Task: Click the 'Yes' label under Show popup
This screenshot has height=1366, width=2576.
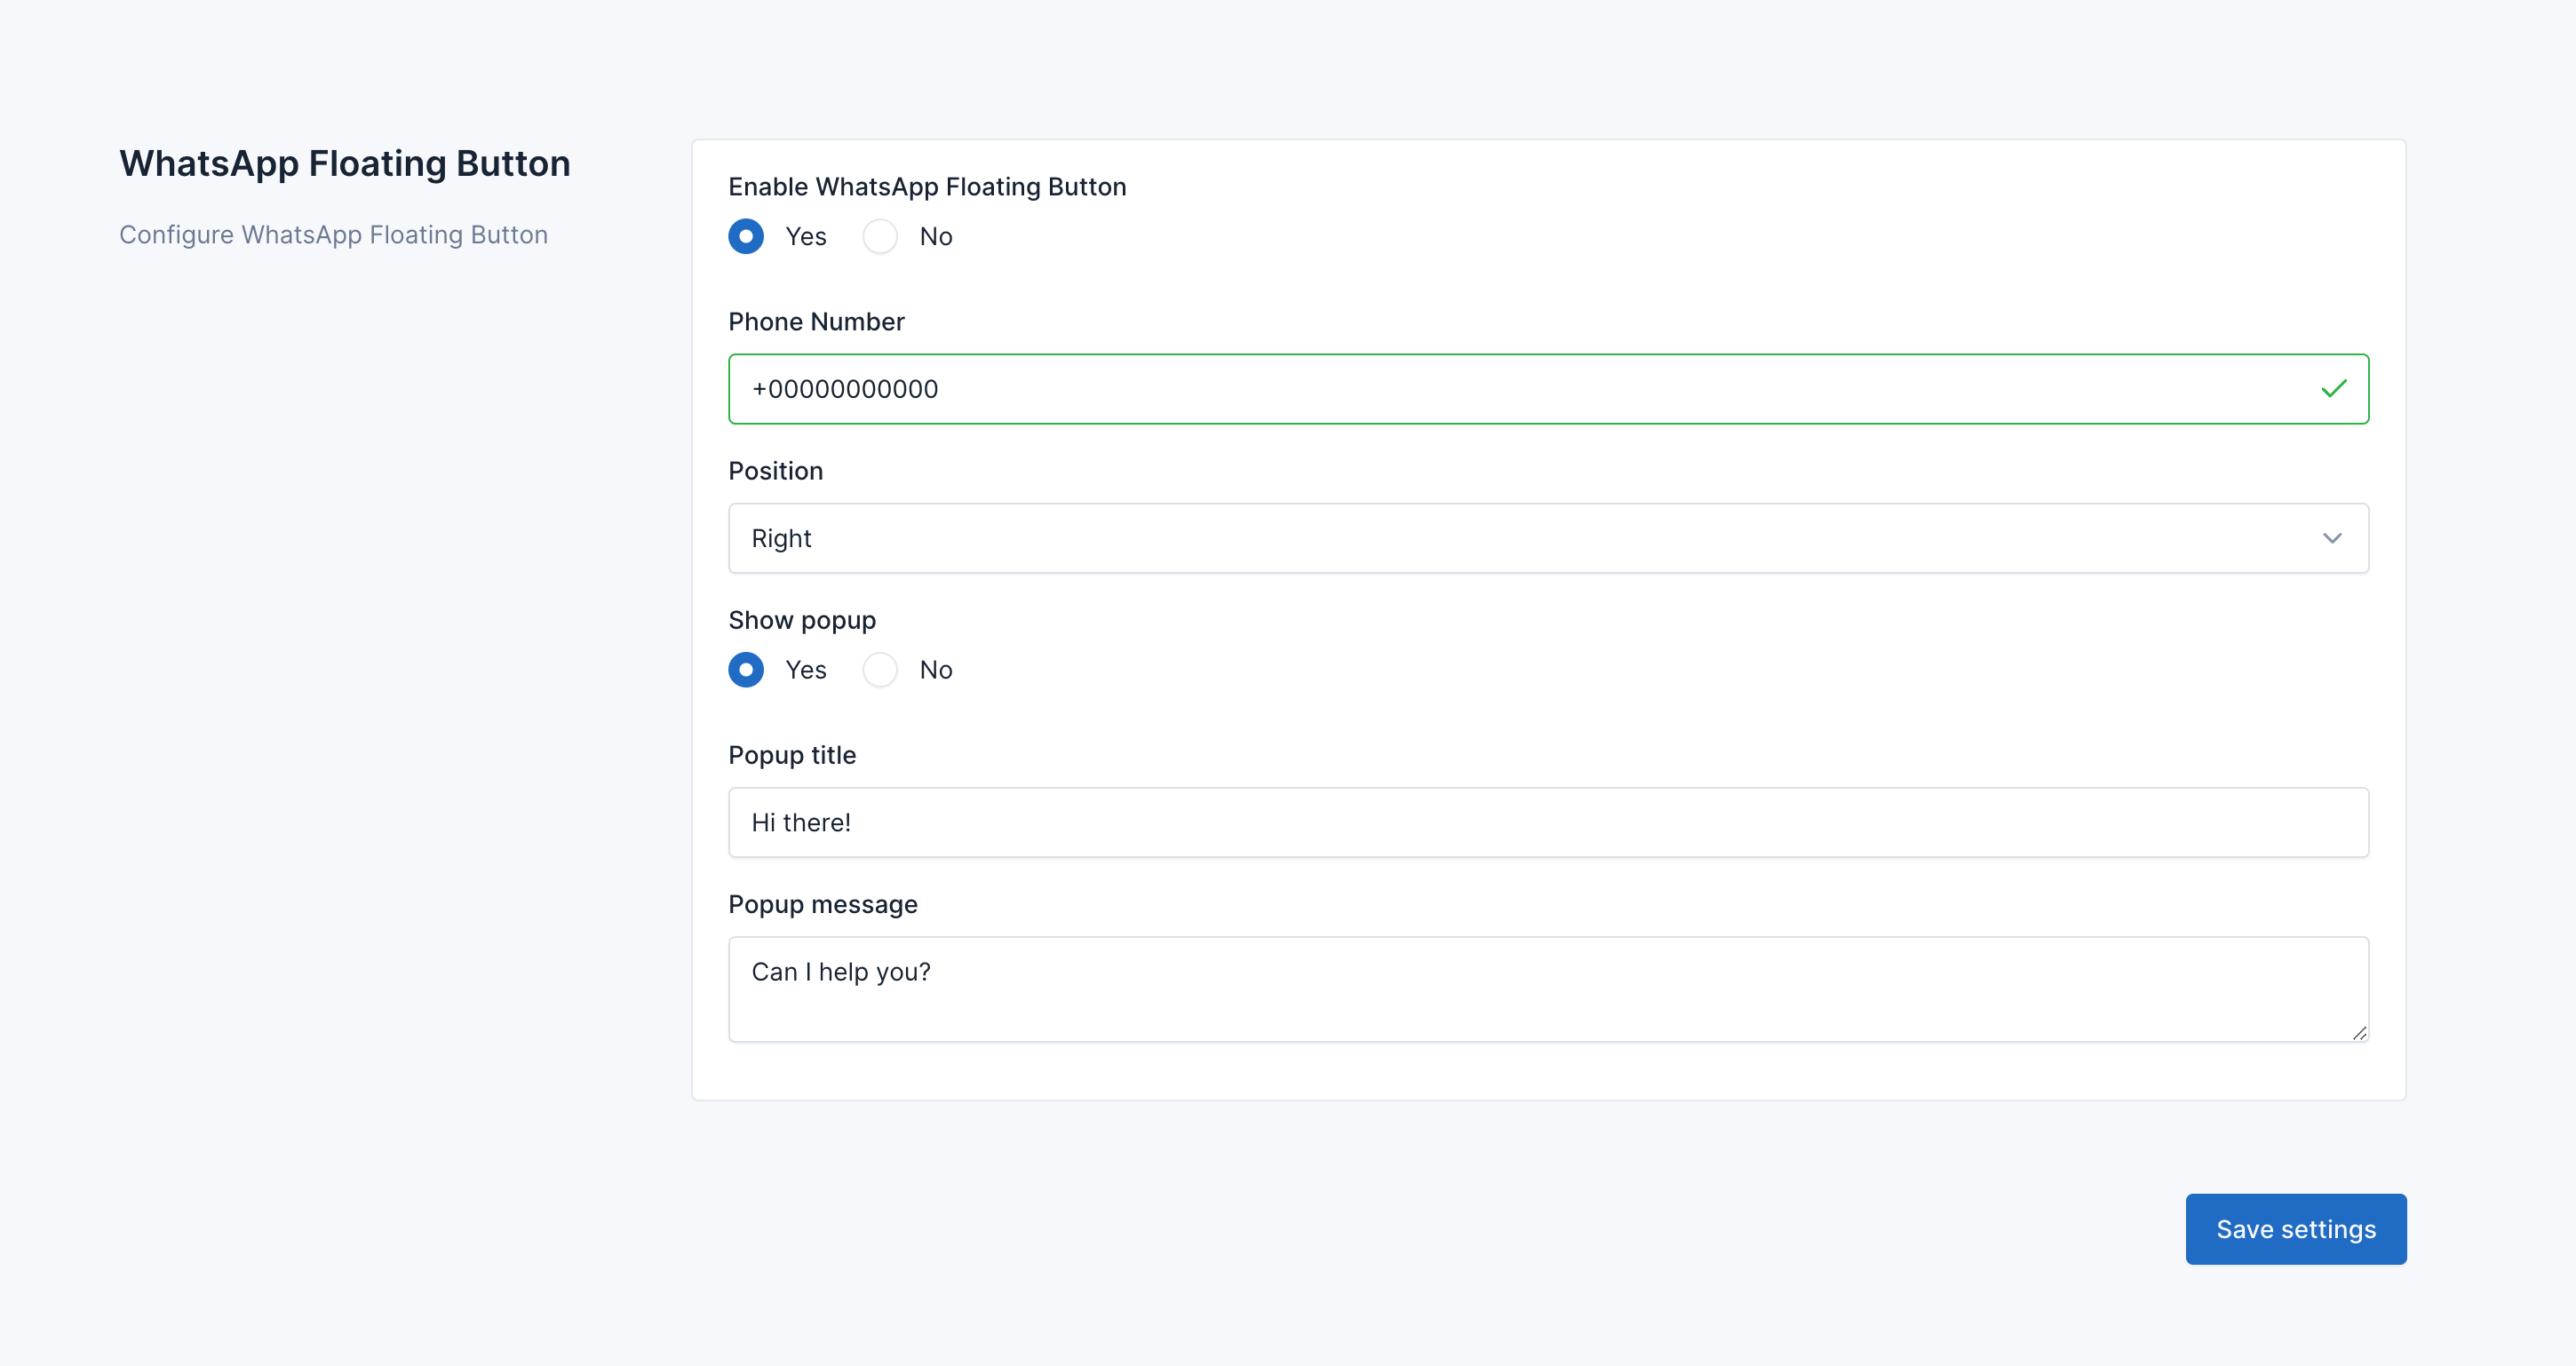Action: point(806,670)
